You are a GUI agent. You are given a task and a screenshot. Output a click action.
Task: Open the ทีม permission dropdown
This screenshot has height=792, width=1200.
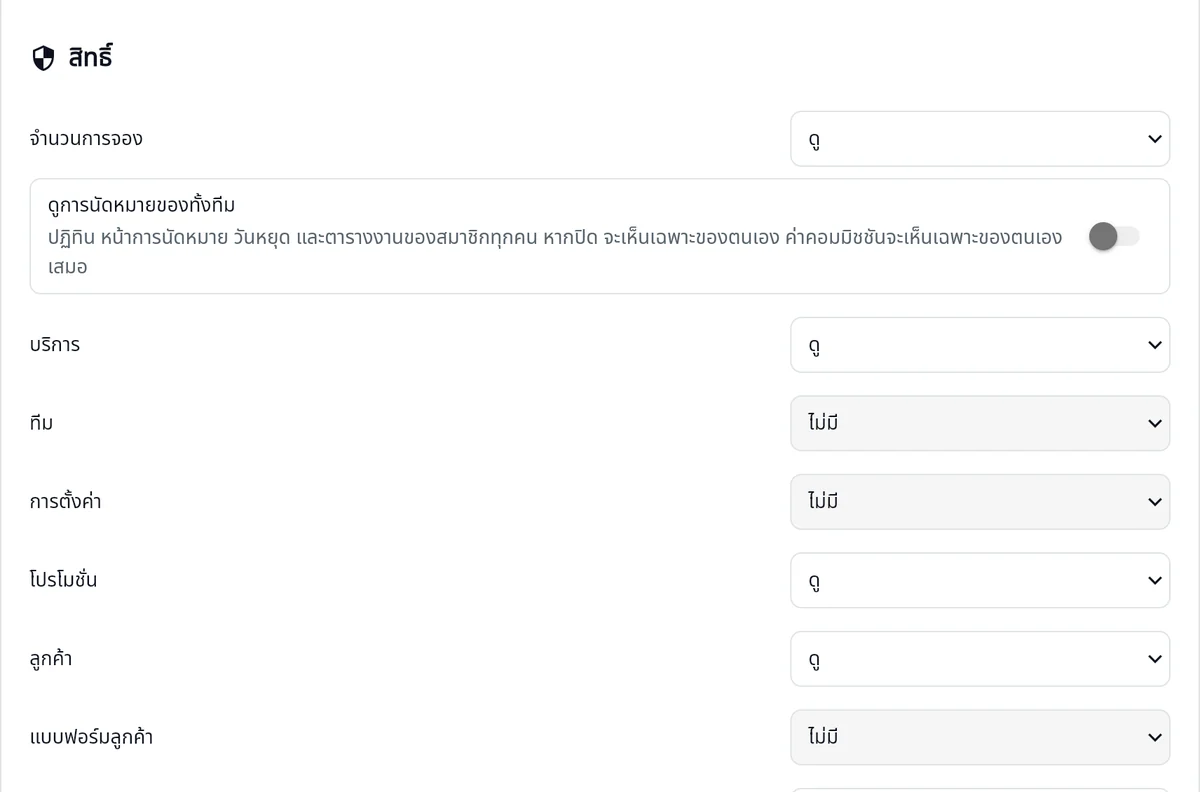point(980,423)
